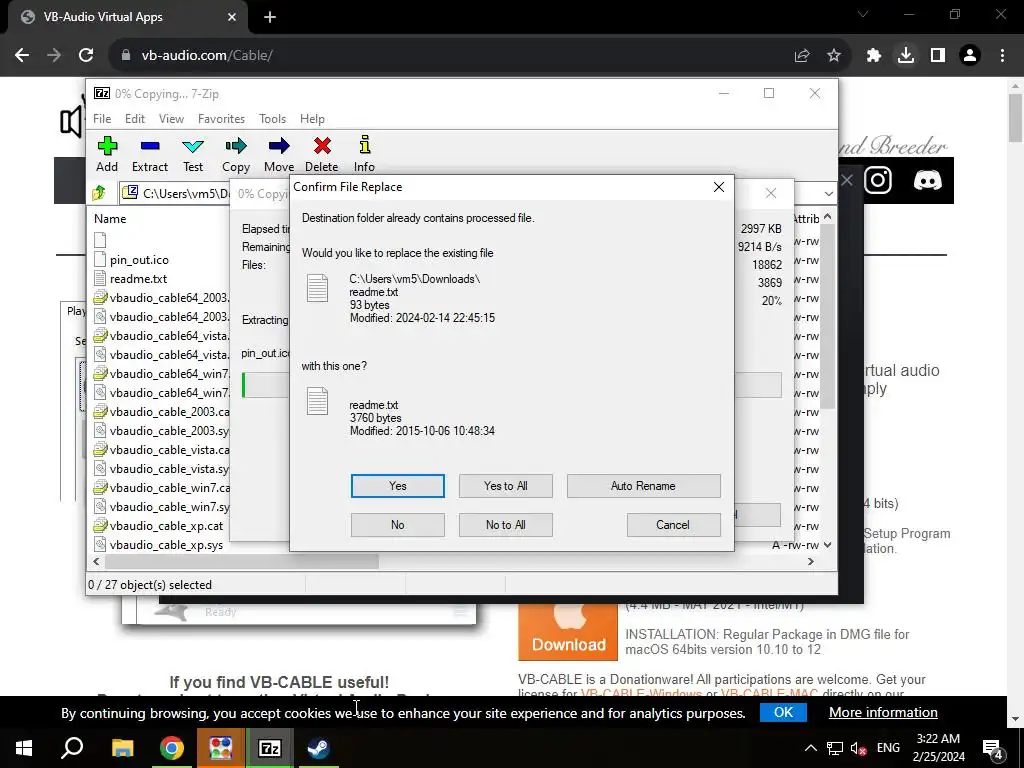Open the notification center icon
Image resolution: width=1024 pixels, height=768 pixels.
[x=992, y=748]
